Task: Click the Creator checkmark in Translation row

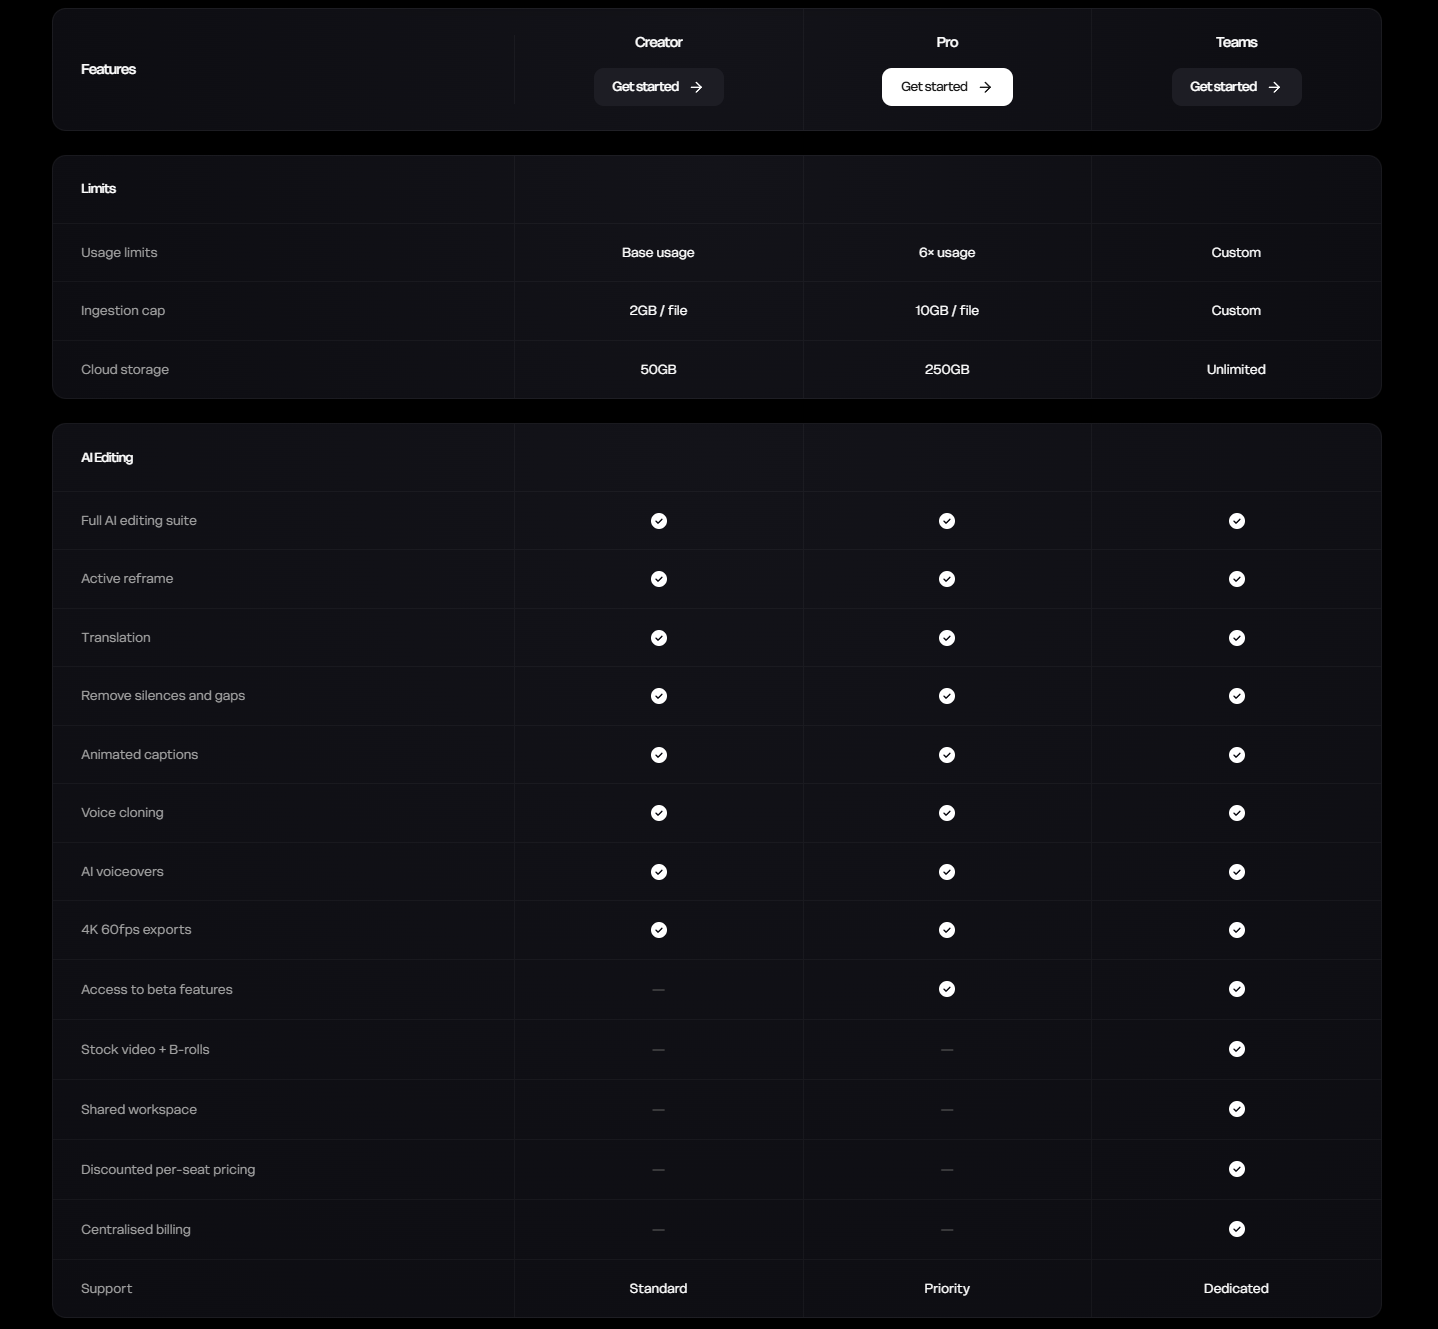Action: point(659,638)
